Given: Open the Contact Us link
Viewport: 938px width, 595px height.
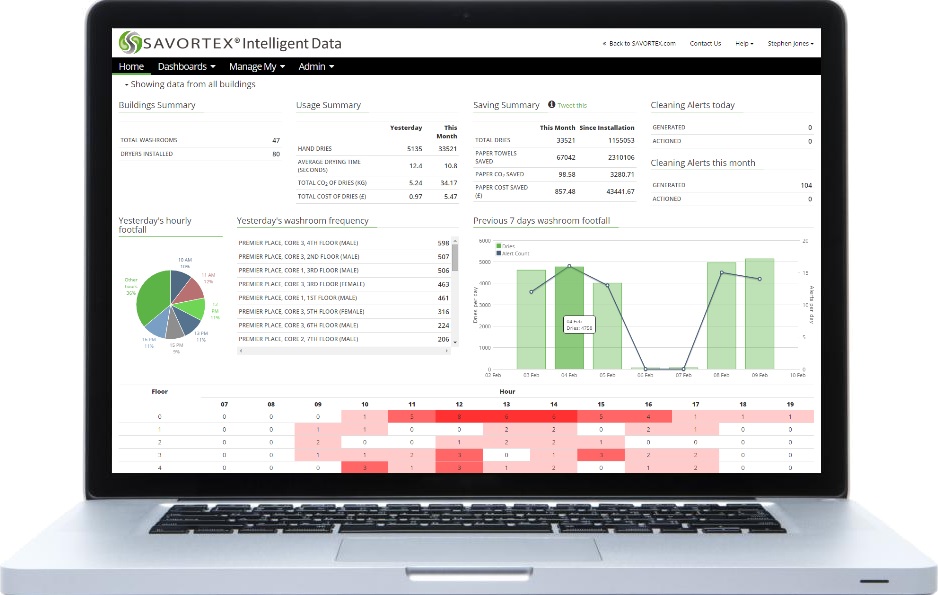Looking at the screenshot, I should tap(705, 43).
